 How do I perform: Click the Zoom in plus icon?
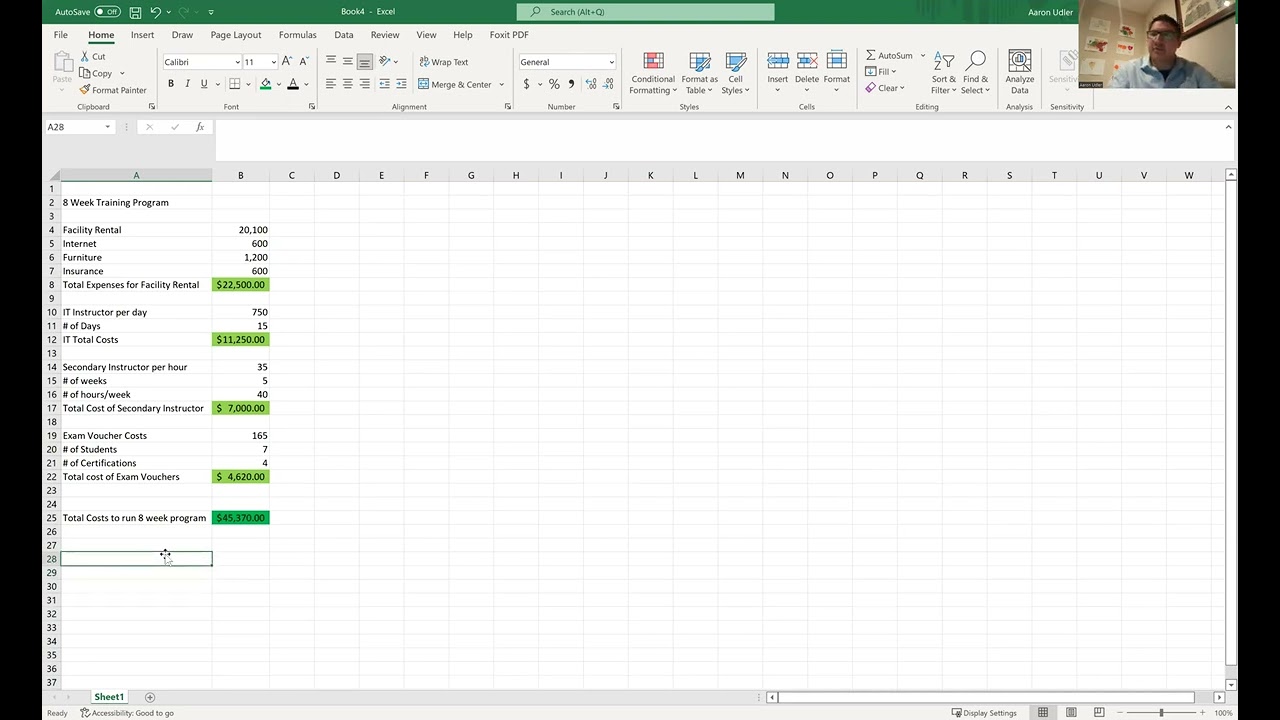[1202, 713]
